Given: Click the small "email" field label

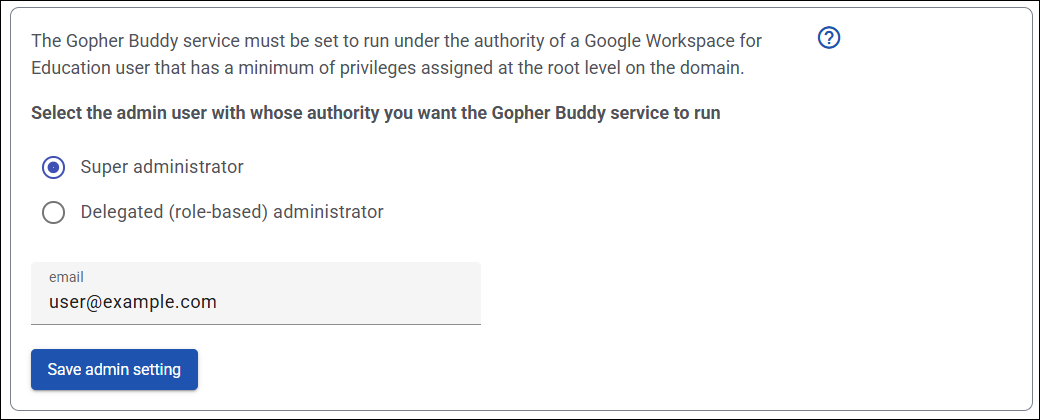Looking at the screenshot, I should (x=66, y=277).
